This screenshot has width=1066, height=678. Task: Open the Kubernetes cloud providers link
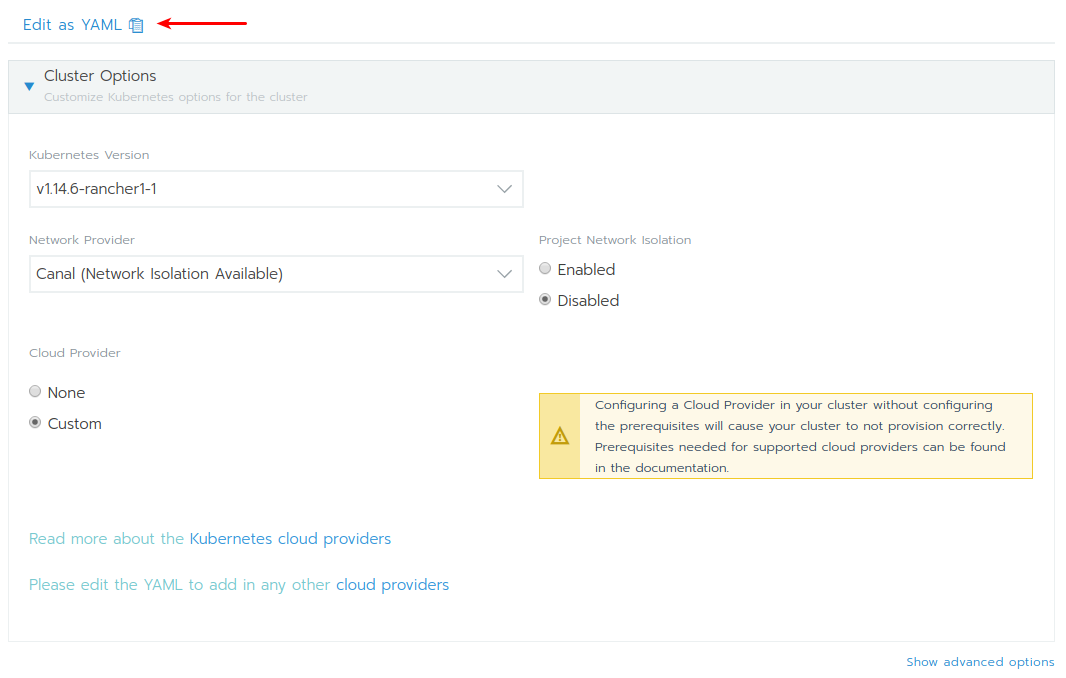pos(290,539)
